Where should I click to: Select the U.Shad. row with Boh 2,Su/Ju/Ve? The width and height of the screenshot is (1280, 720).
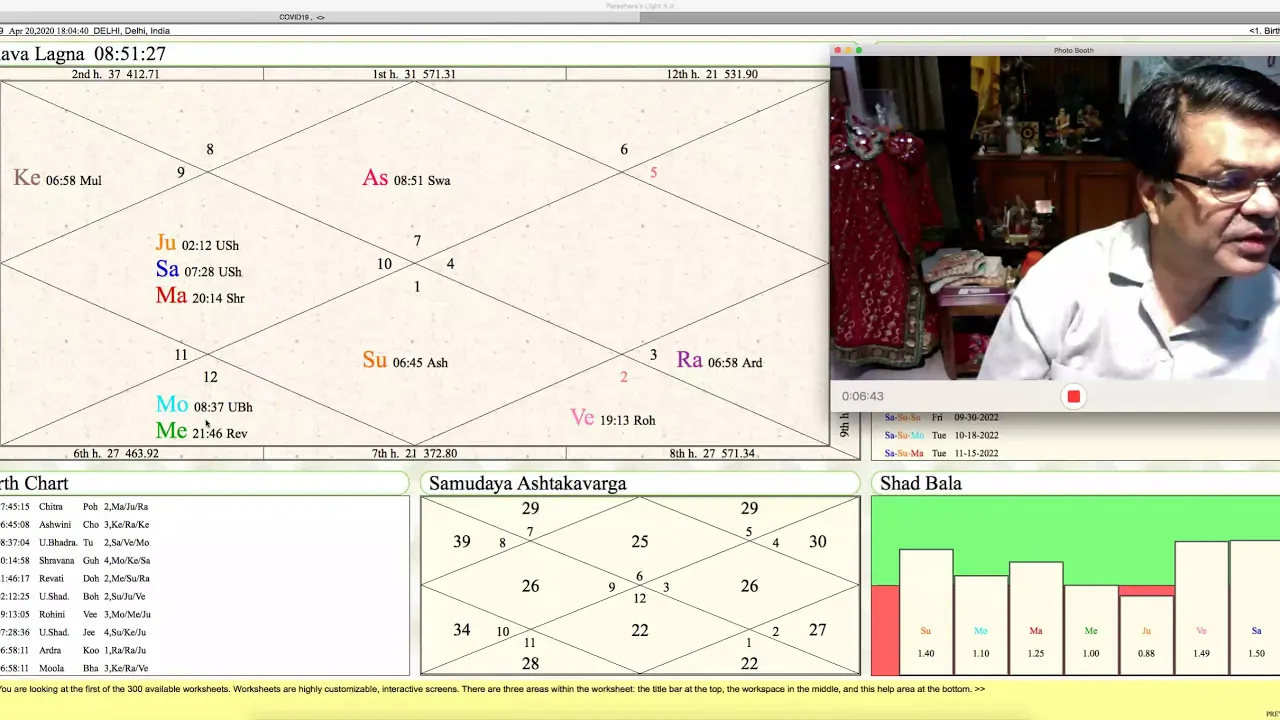click(x=75, y=597)
